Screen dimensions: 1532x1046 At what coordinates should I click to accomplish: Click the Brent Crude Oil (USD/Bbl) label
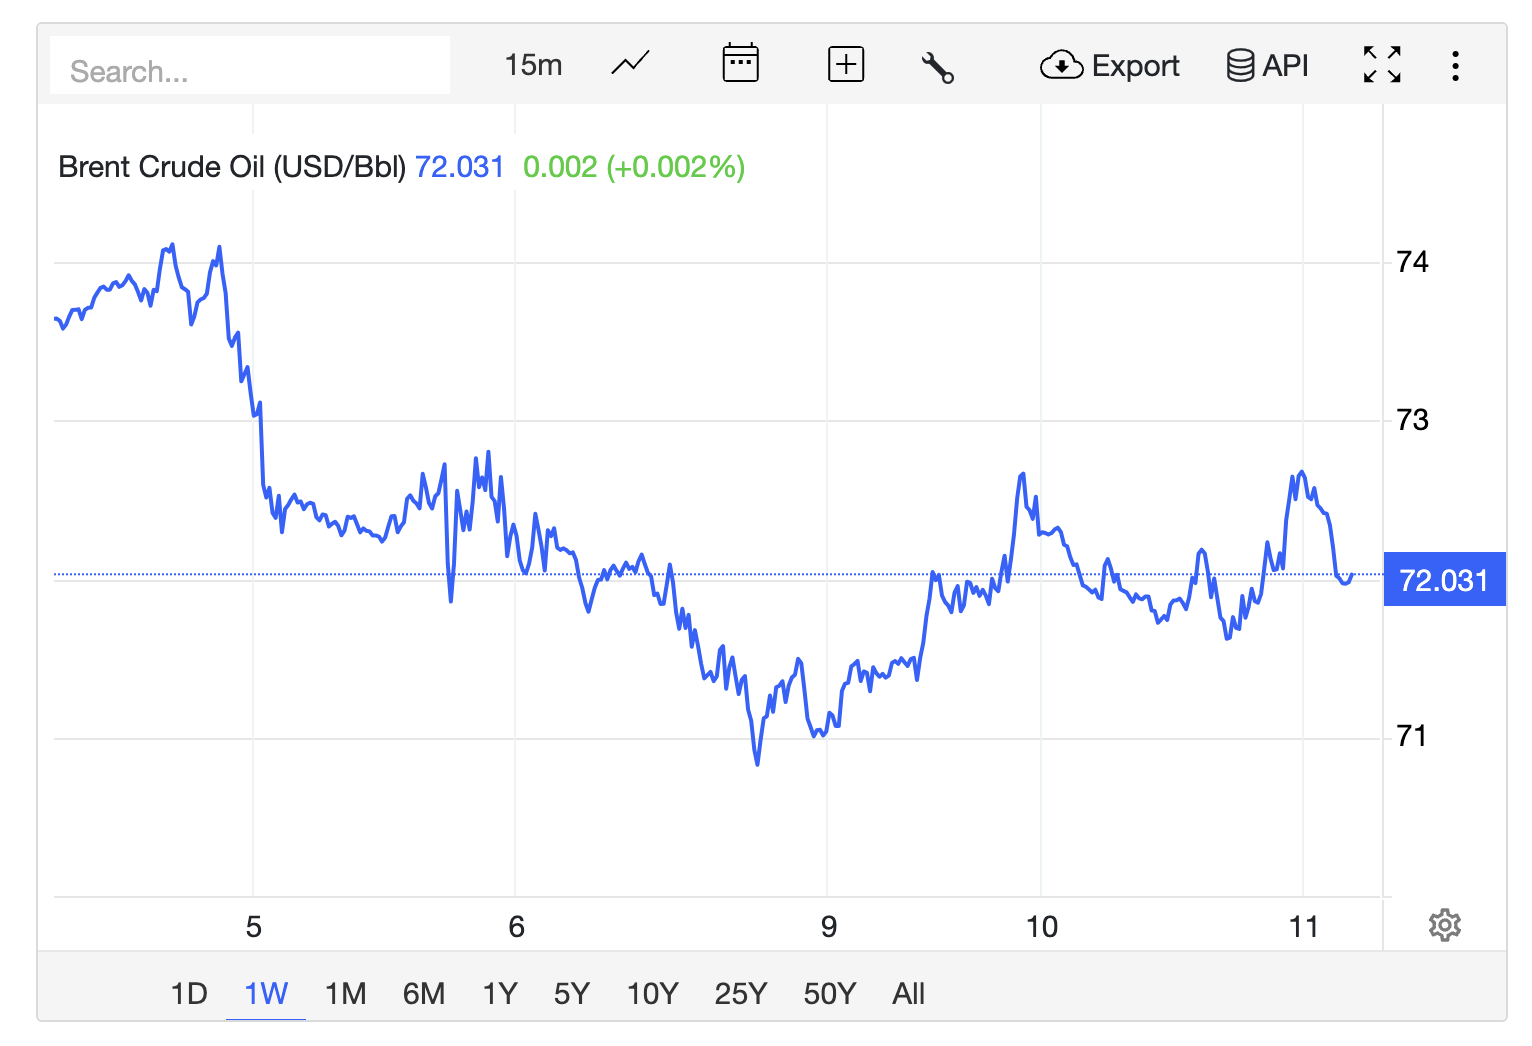(232, 167)
